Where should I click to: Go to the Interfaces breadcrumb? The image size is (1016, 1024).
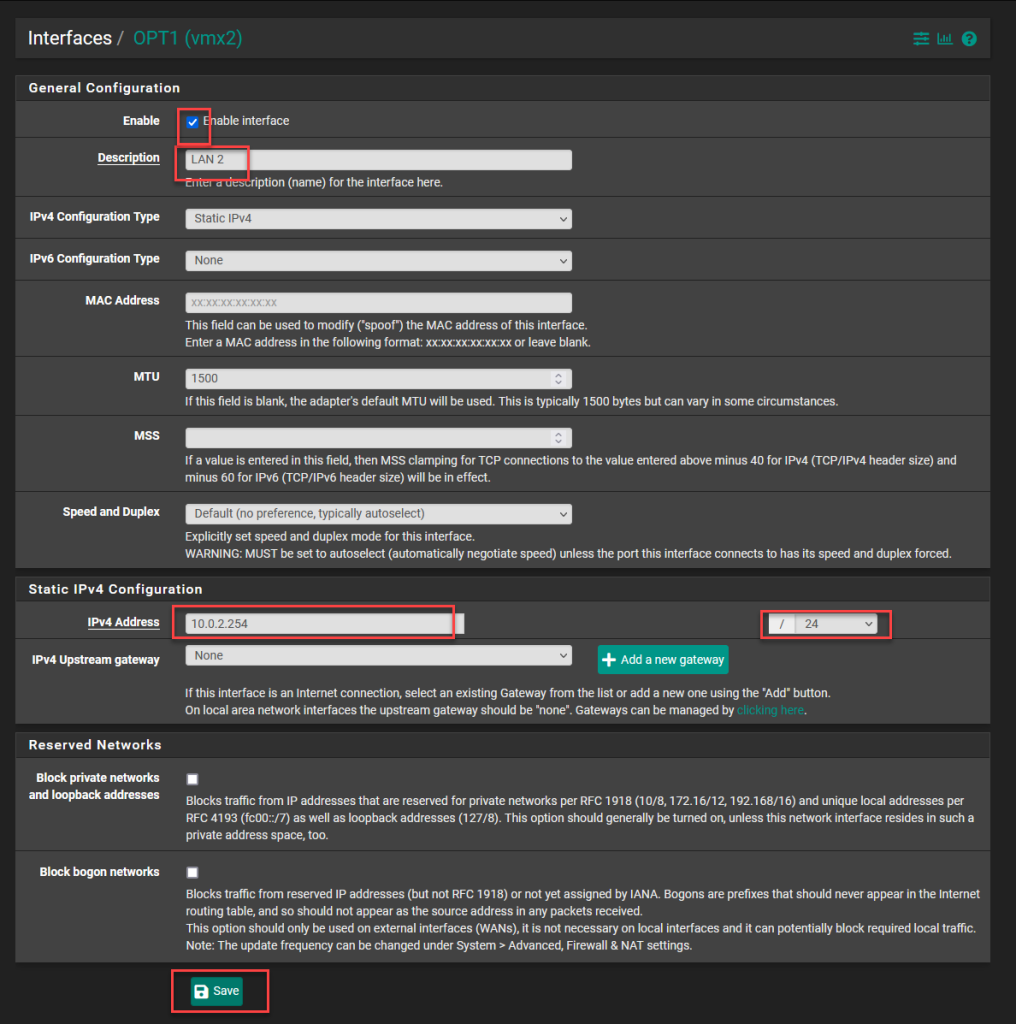pos(70,39)
